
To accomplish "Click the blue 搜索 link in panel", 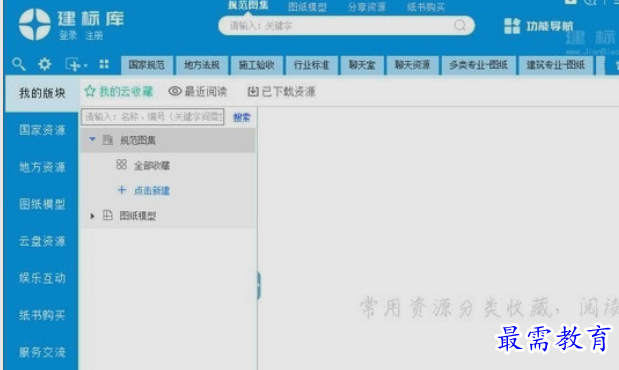I will [x=241, y=117].
